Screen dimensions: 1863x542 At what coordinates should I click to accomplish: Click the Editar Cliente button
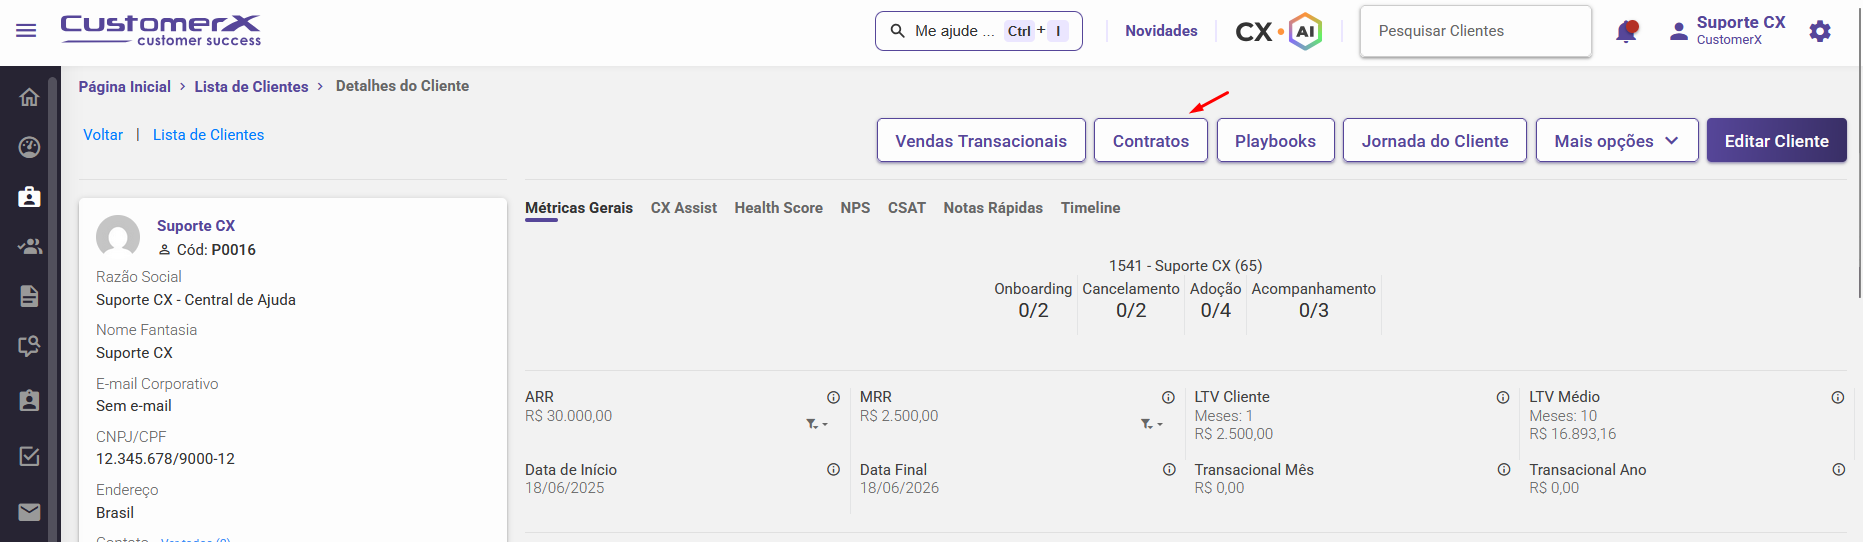(x=1776, y=141)
